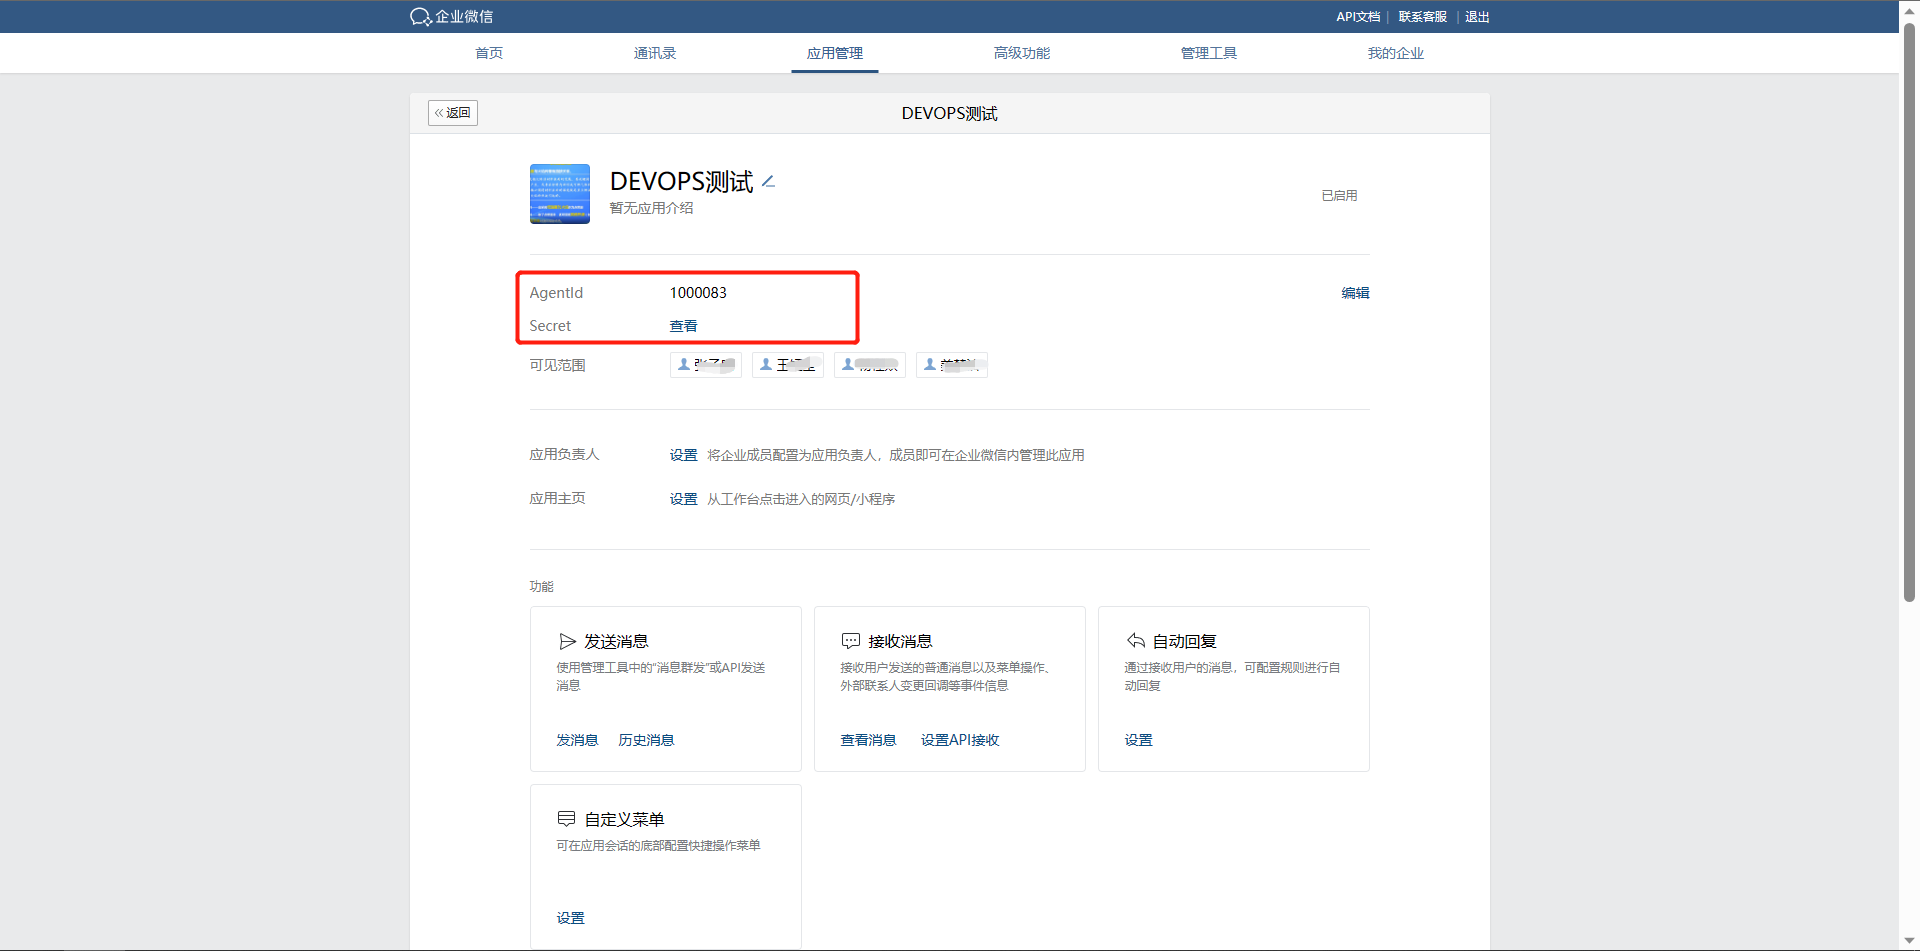Open 设置 for 应用负责人
Viewport: 1920px width, 951px height.
point(683,455)
